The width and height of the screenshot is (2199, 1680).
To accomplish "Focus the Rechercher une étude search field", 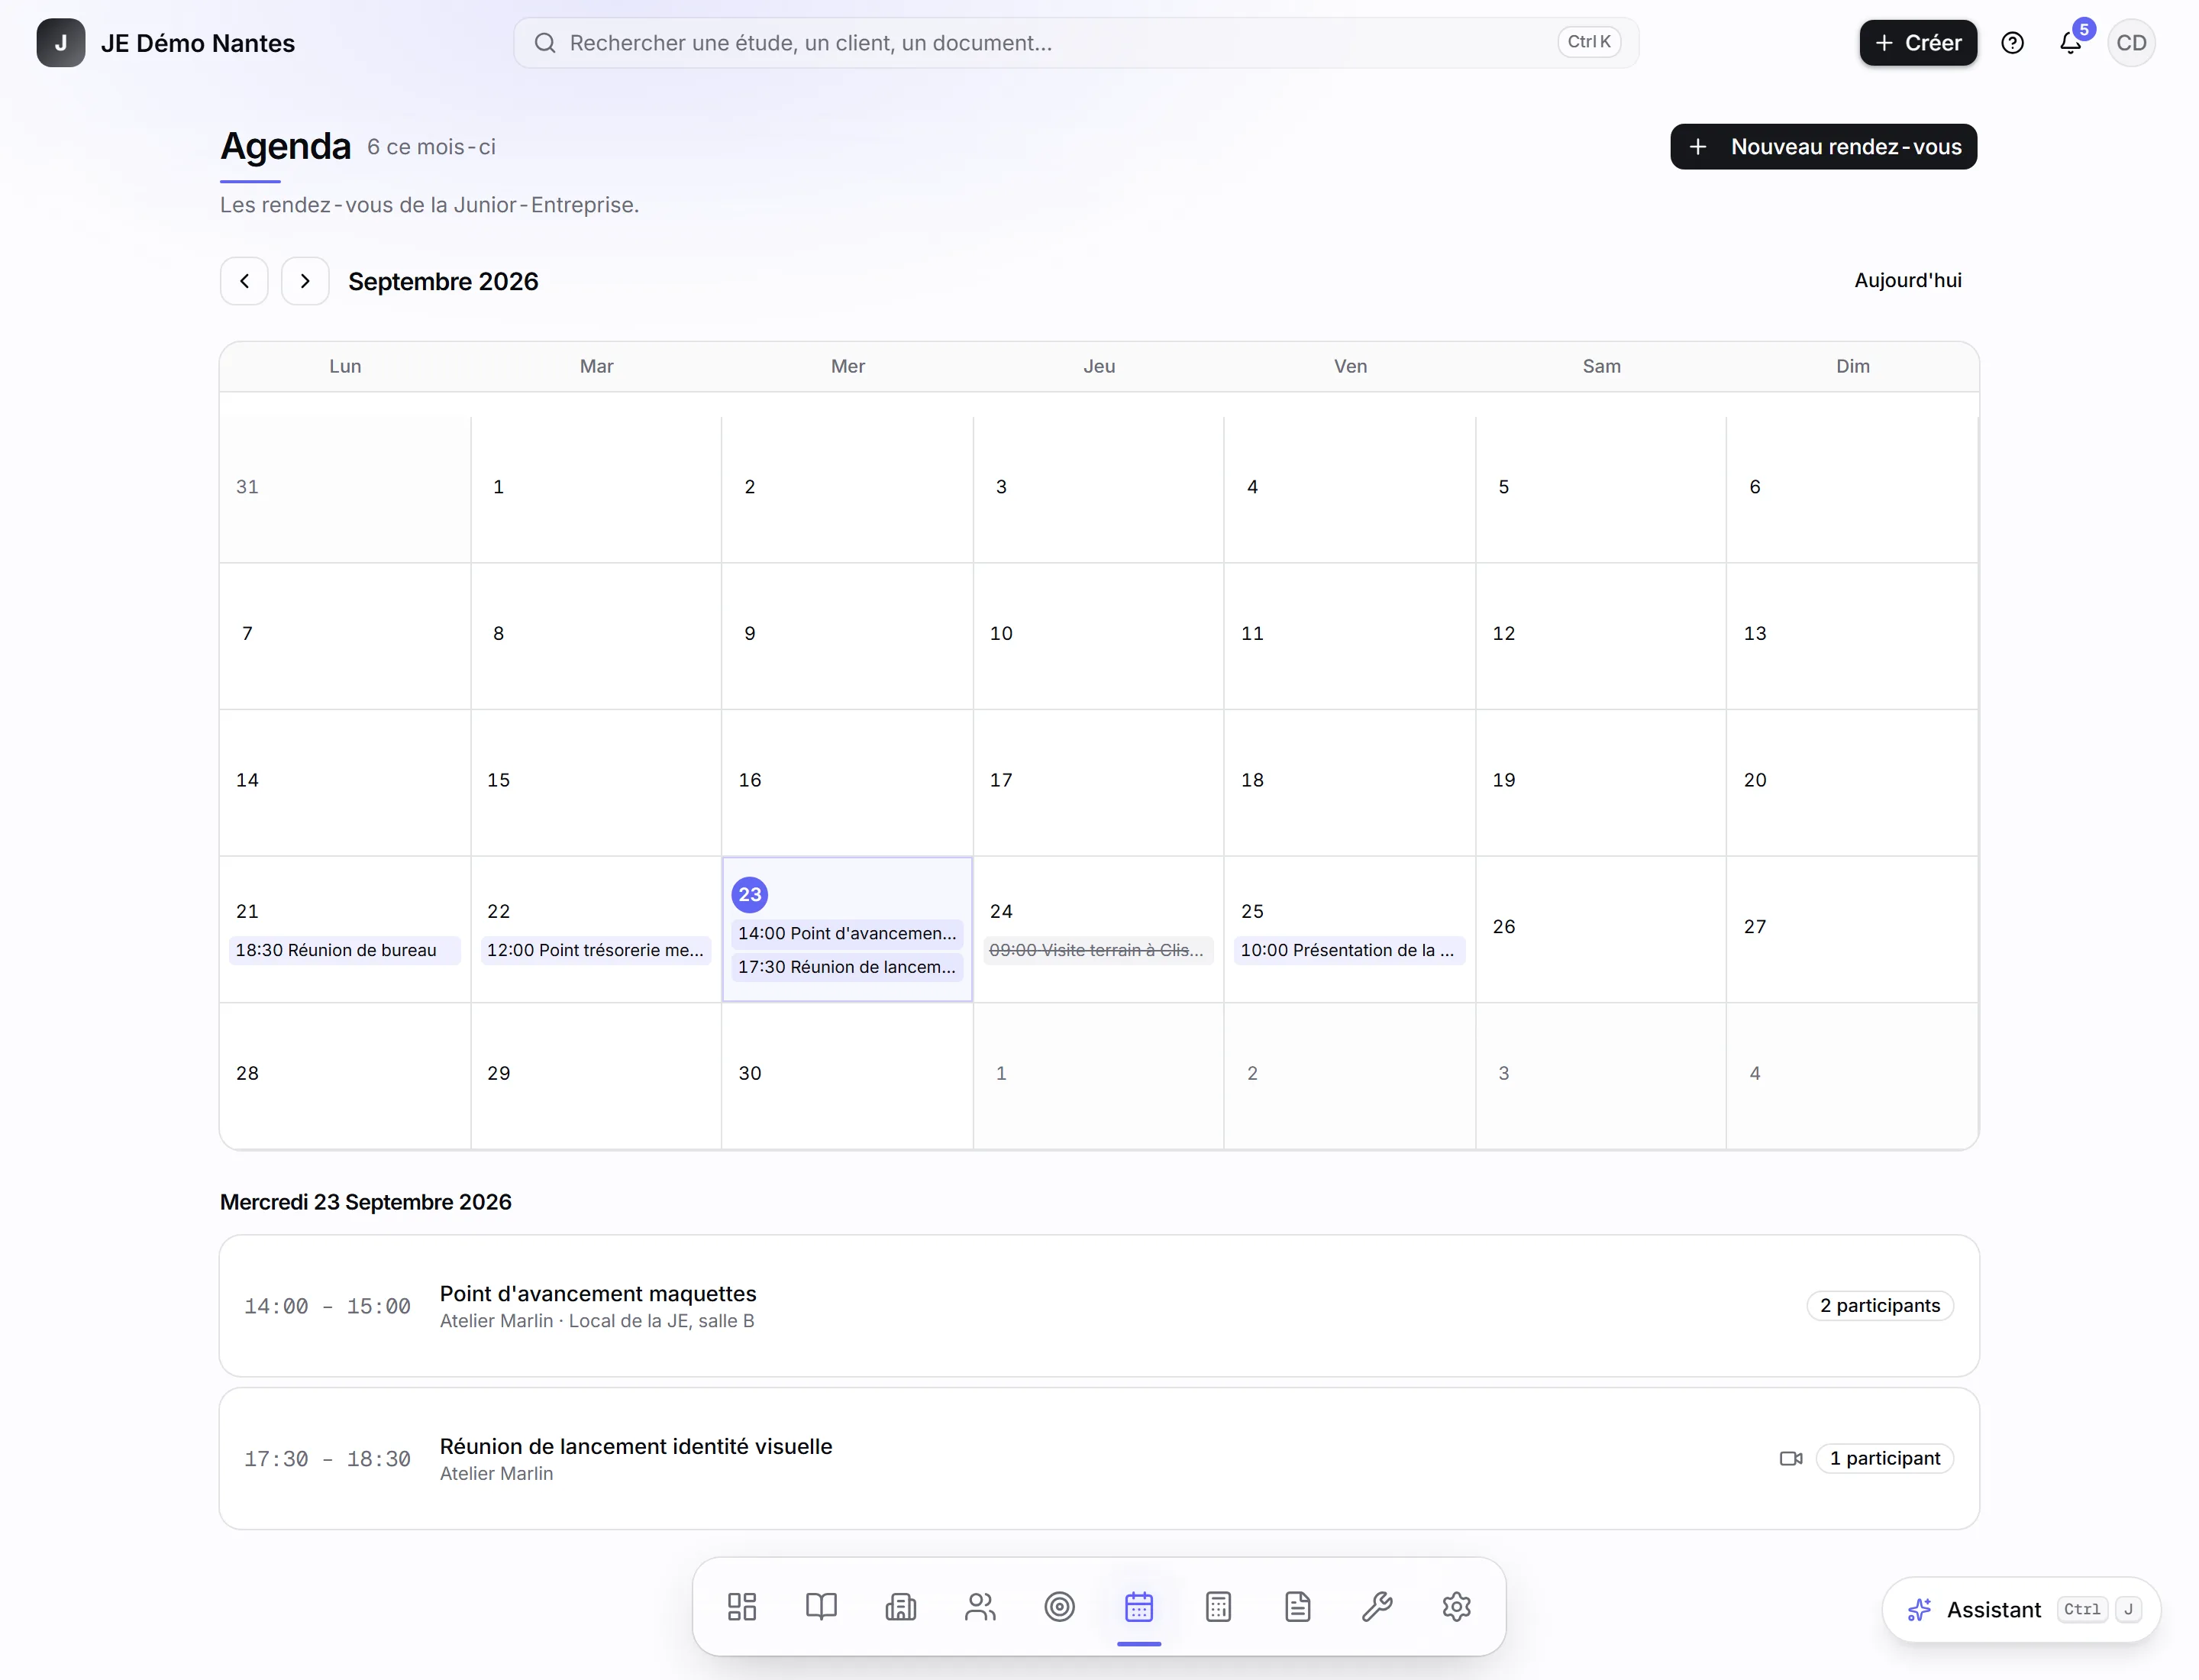I will pyautogui.click(x=1076, y=43).
